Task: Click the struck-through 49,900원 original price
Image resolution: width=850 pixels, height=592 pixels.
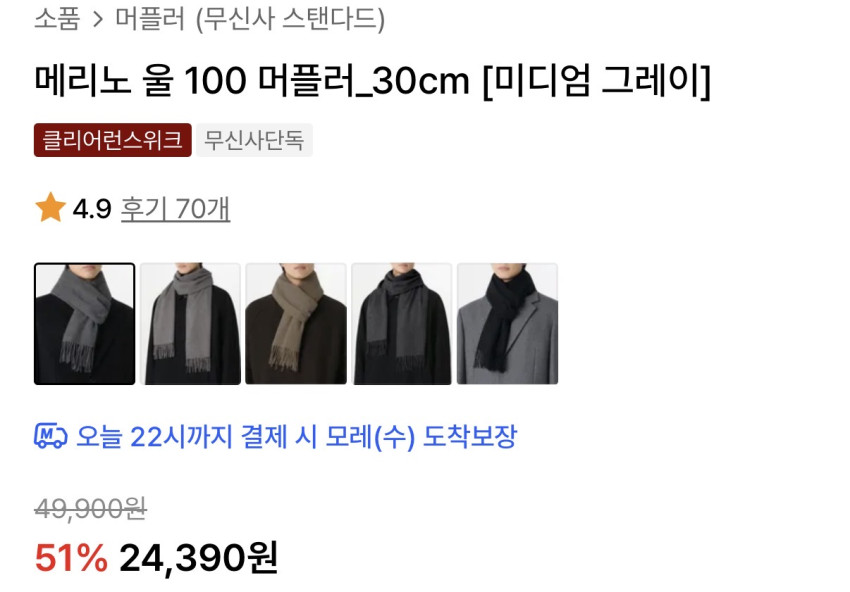Action: (91, 509)
